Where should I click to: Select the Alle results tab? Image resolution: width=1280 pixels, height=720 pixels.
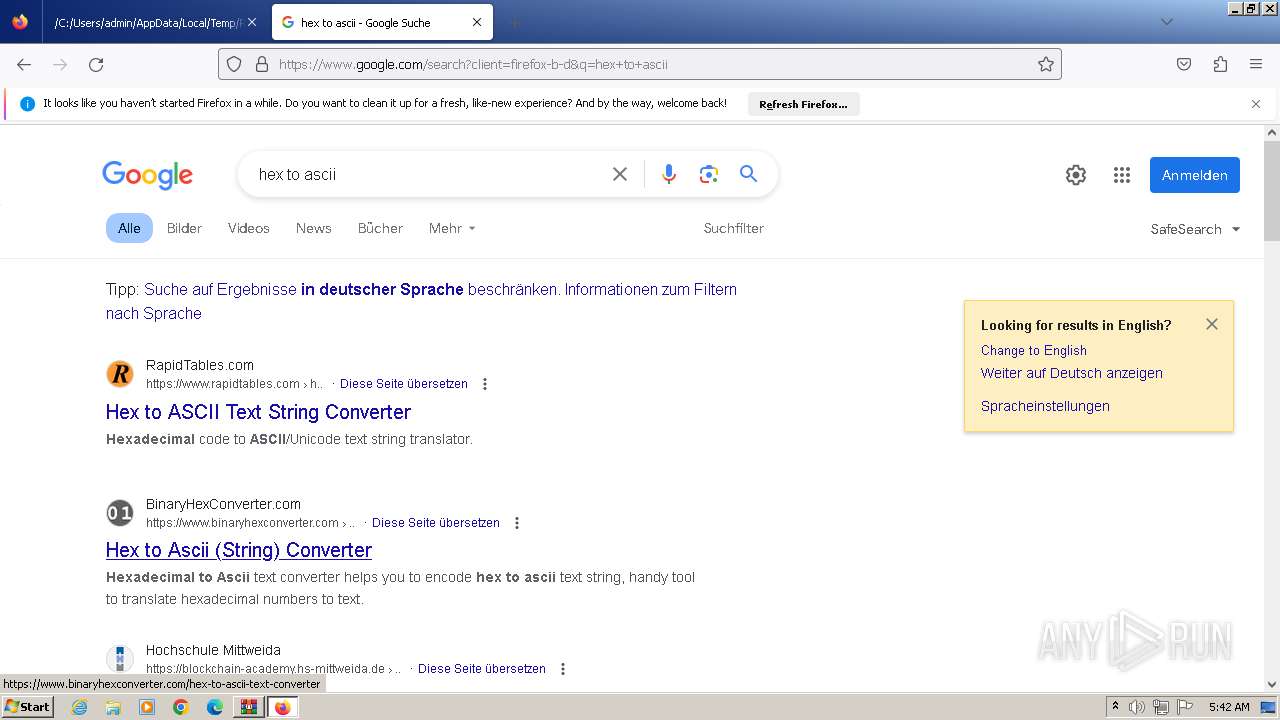click(129, 228)
